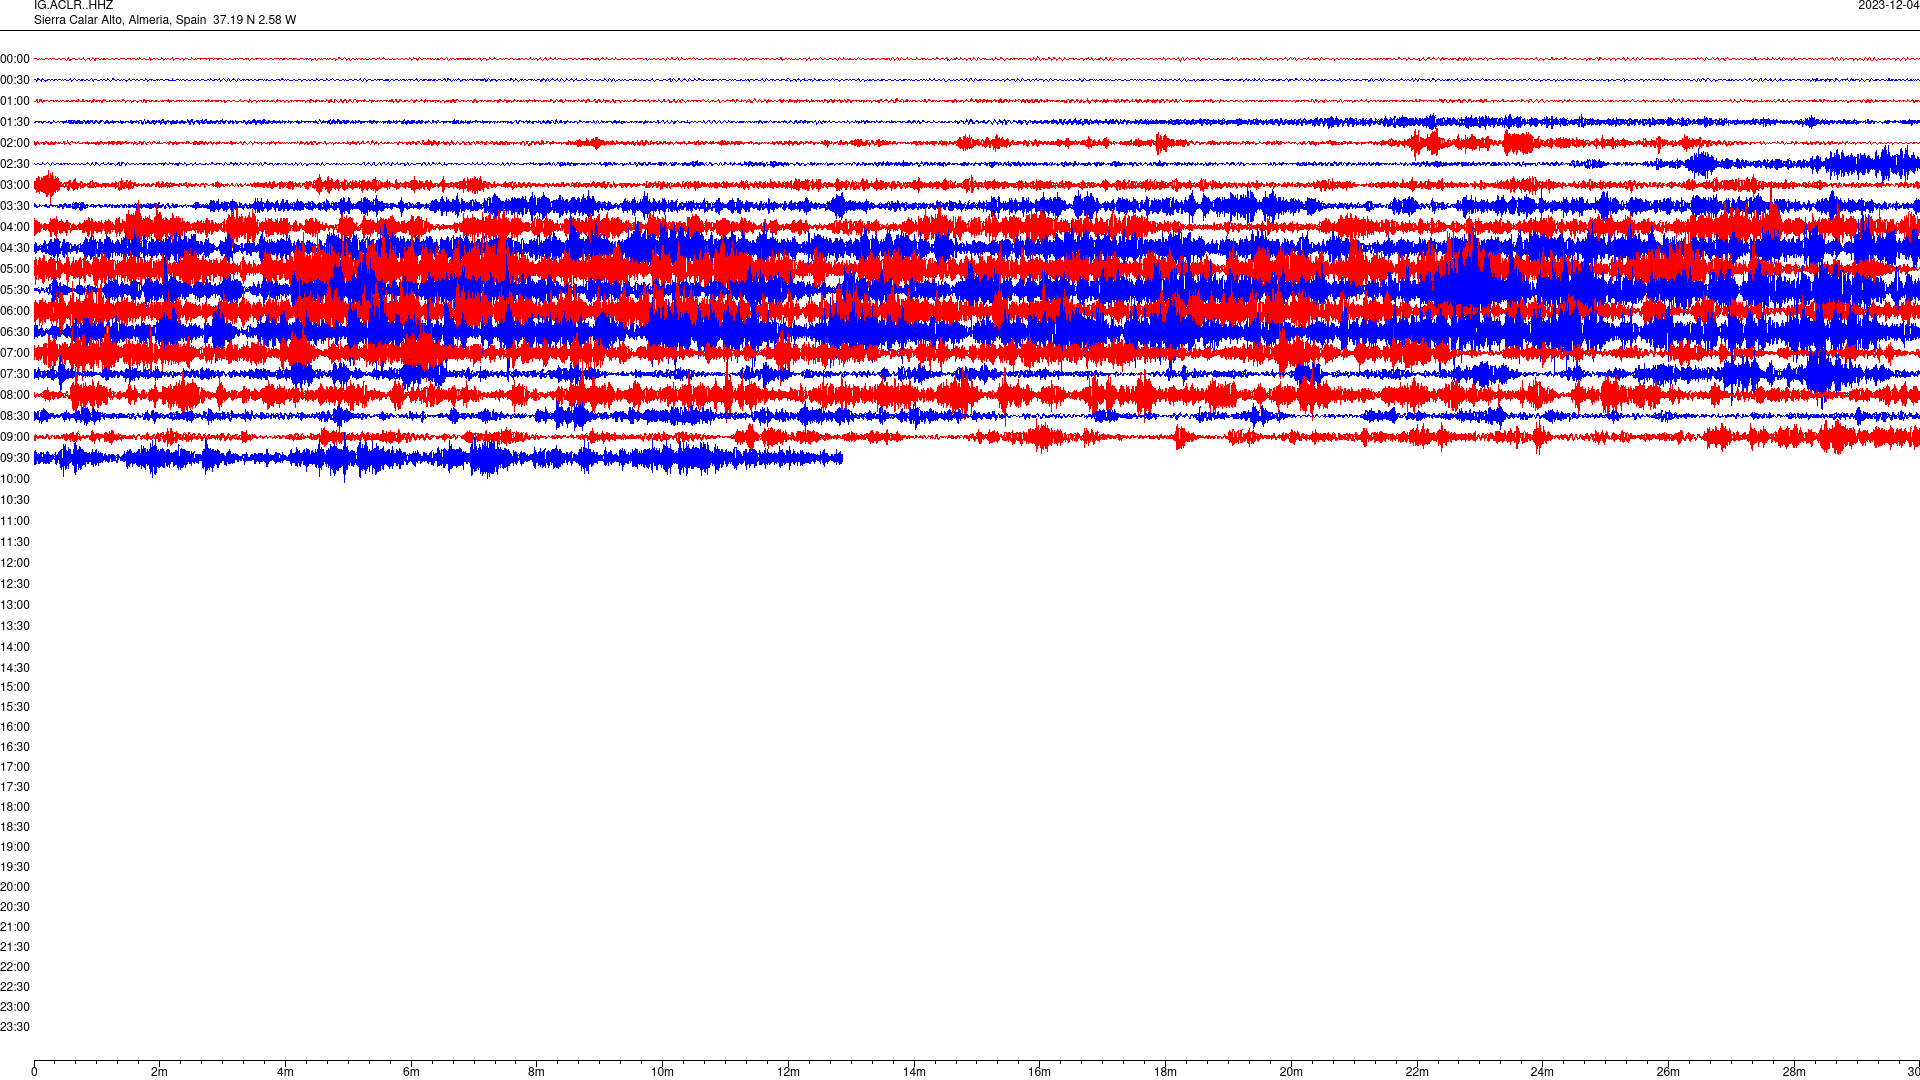Click the 21:00 time row label
Image resolution: width=1920 pixels, height=1080 pixels.
(x=15, y=927)
